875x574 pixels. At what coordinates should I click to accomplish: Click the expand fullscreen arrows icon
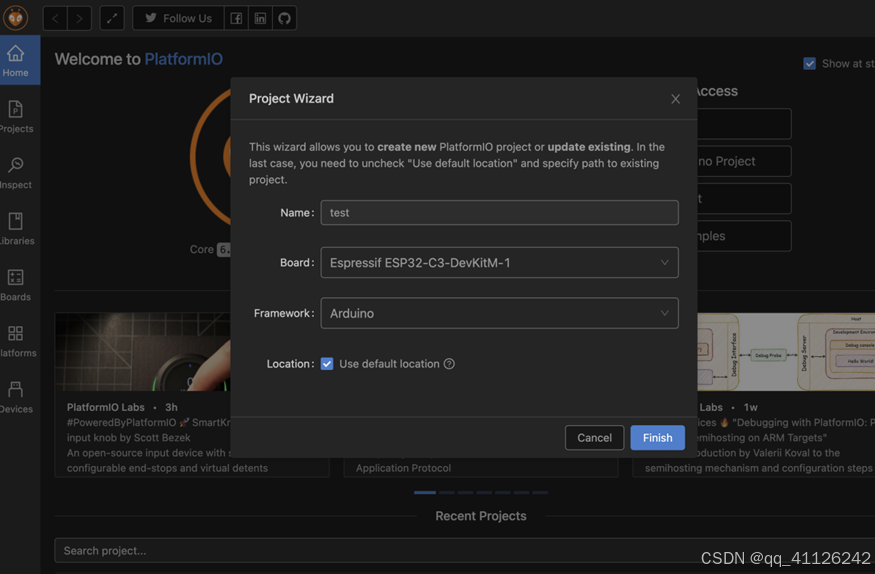pyautogui.click(x=112, y=18)
